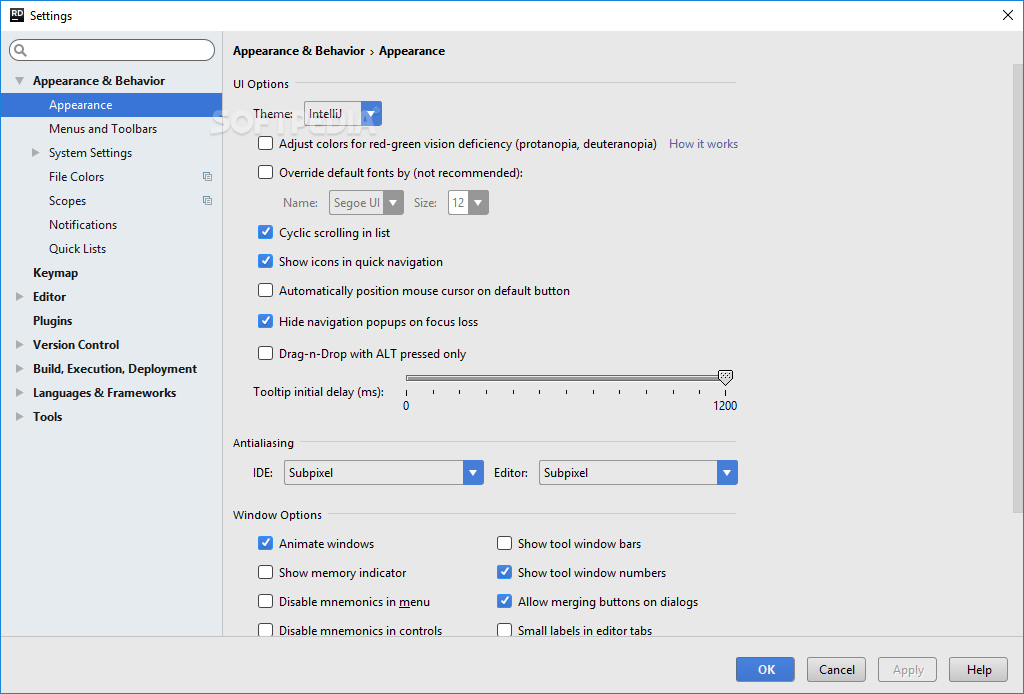The width and height of the screenshot is (1024, 694).
Task: Uncheck Cyclic scrolling in list
Action: [x=265, y=232]
